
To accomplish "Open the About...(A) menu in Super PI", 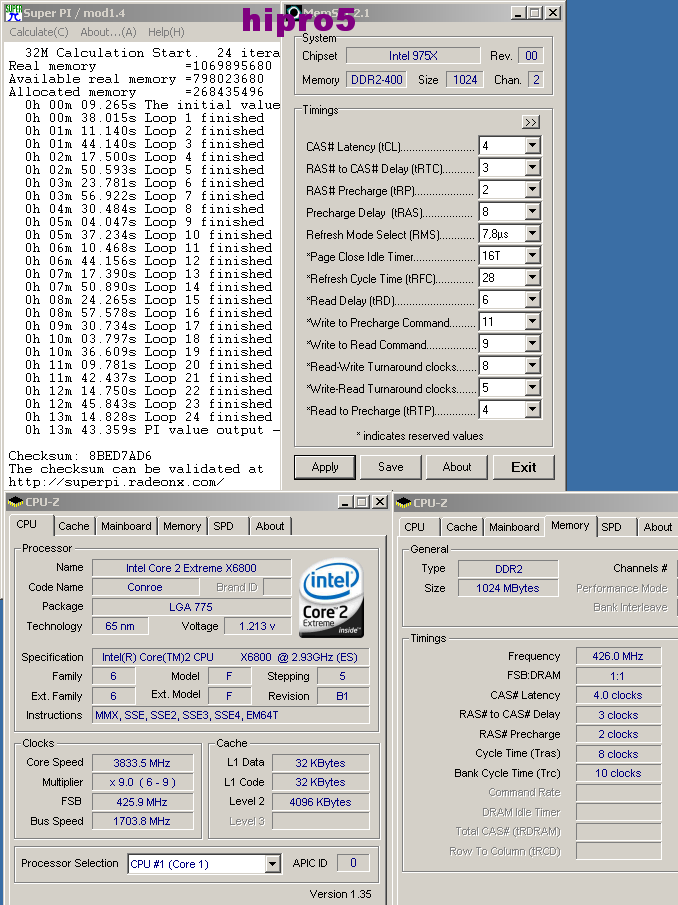I will [x=108, y=32].
